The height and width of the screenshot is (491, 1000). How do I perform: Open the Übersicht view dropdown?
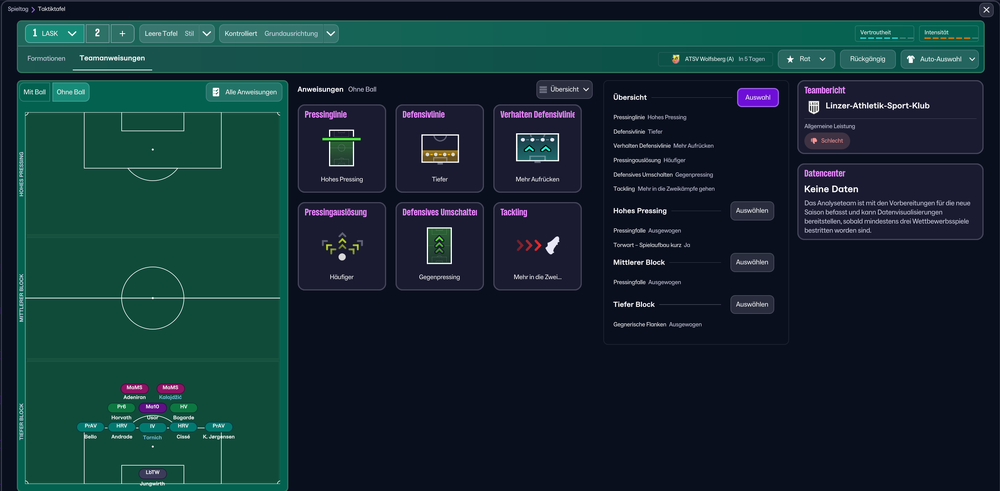pyautogui.click(x=564, y=90)
